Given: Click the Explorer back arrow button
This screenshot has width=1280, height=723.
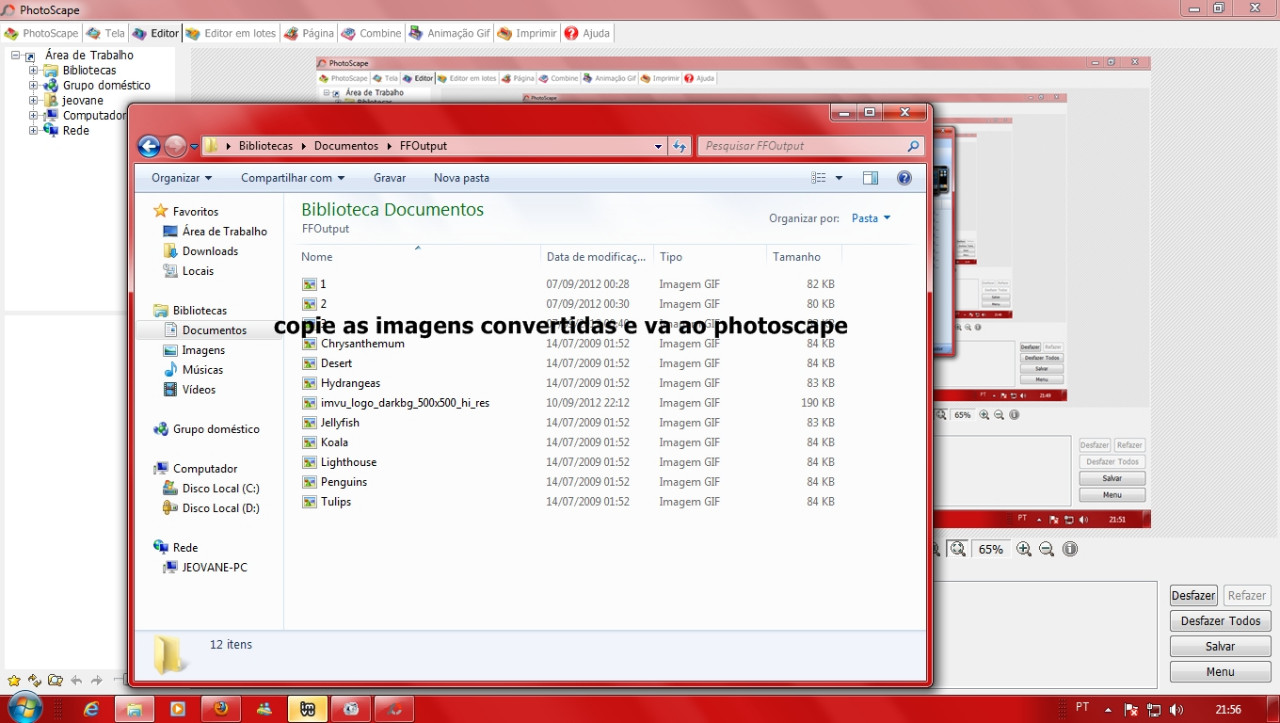Looking at the screenshot, I should coord(149,146).
